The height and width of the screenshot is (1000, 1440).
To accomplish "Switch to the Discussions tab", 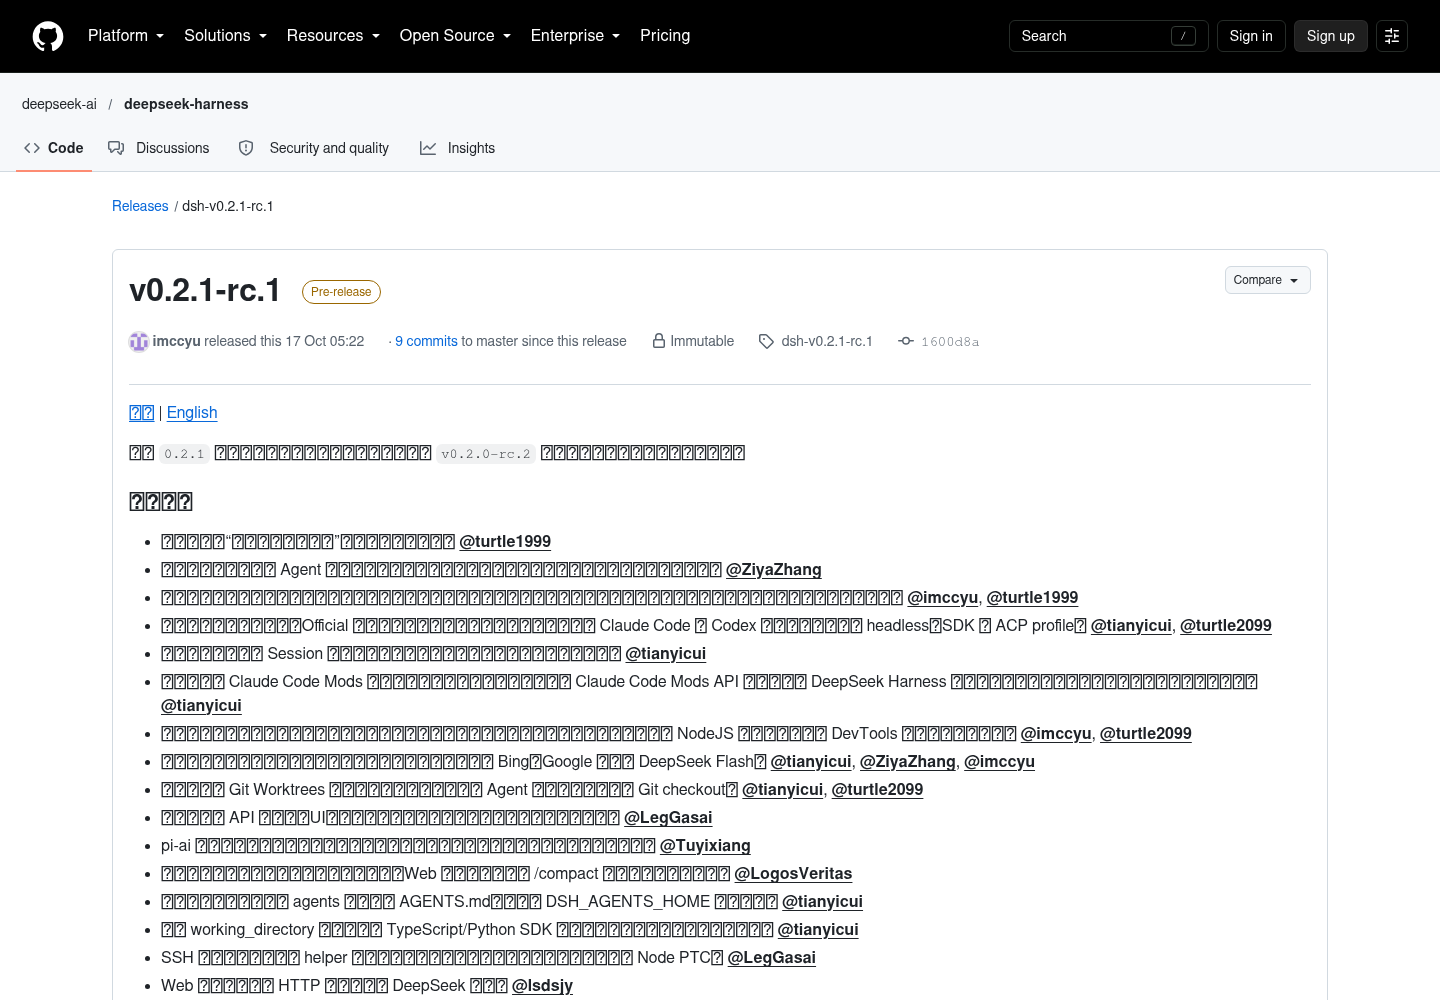I will [x=159, y=148].
